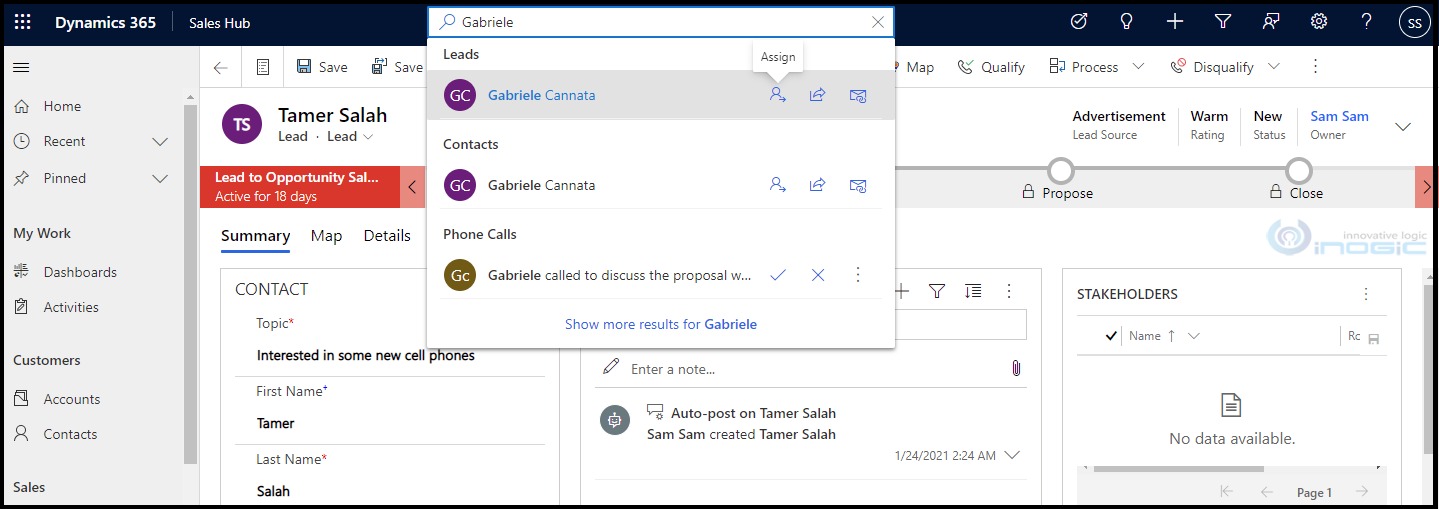Open Advanced Find filter icon in header

1223,22
